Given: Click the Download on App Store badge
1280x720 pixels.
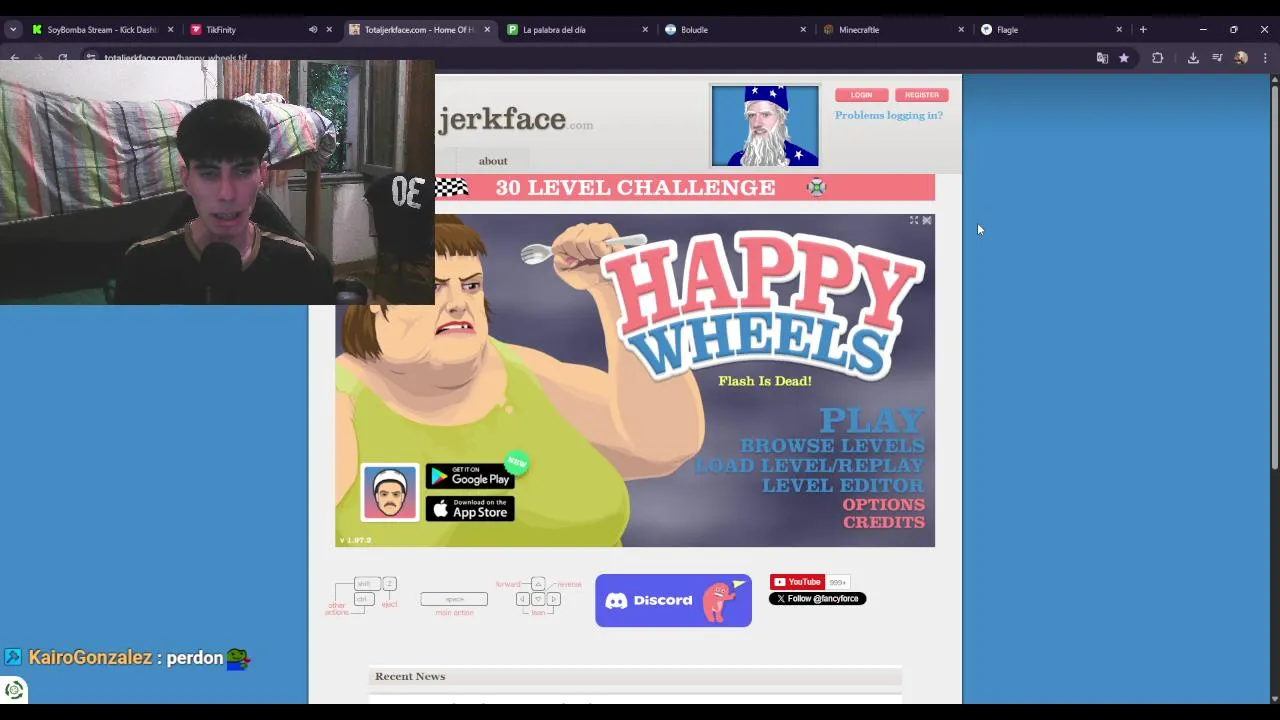Looking at the screenshot, I should 470,509.
